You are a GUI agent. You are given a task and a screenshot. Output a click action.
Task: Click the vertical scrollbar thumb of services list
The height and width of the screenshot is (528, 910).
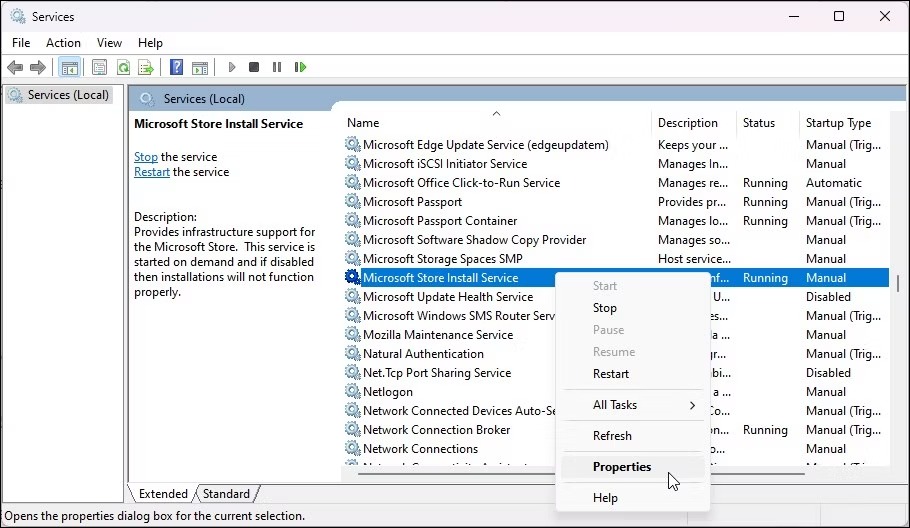point(898,284)
